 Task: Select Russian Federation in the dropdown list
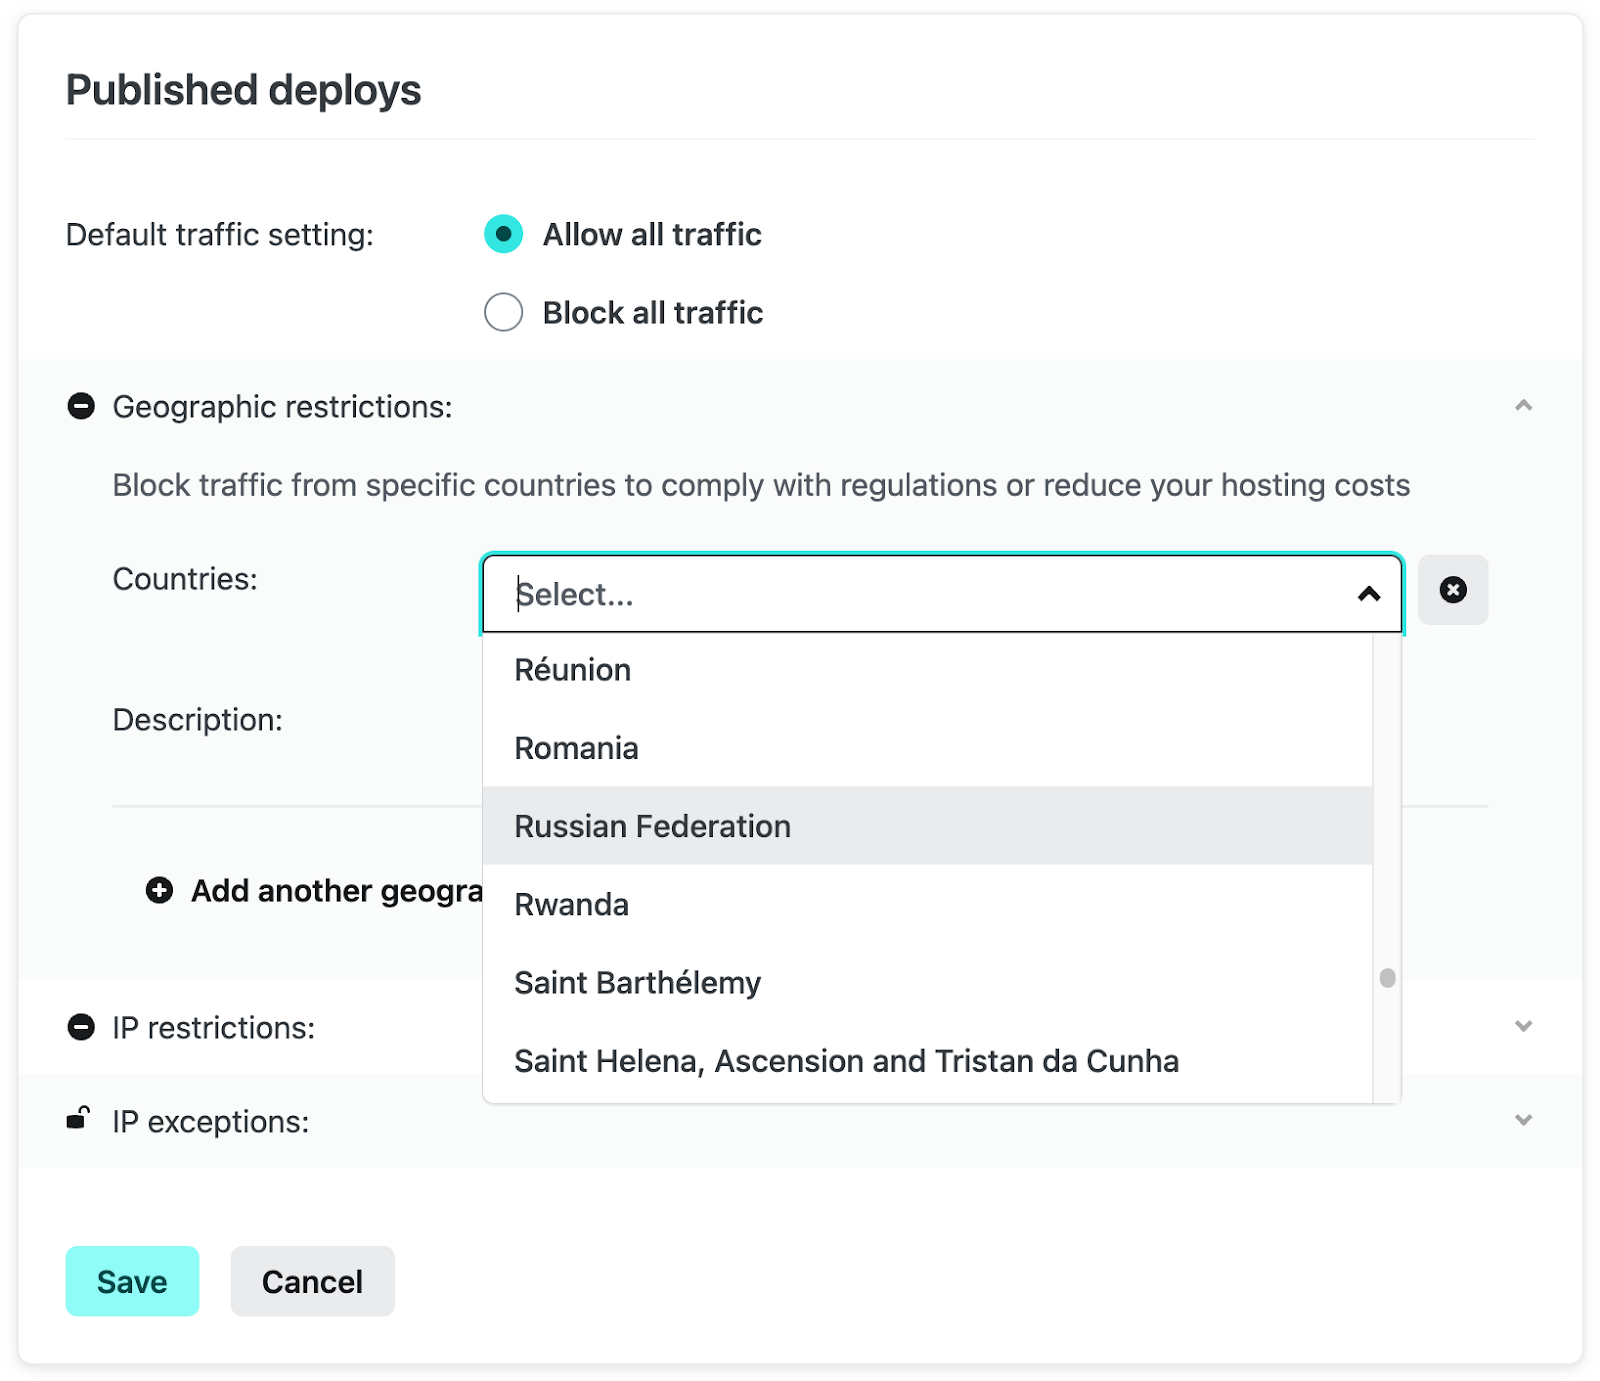pos(652,826)
